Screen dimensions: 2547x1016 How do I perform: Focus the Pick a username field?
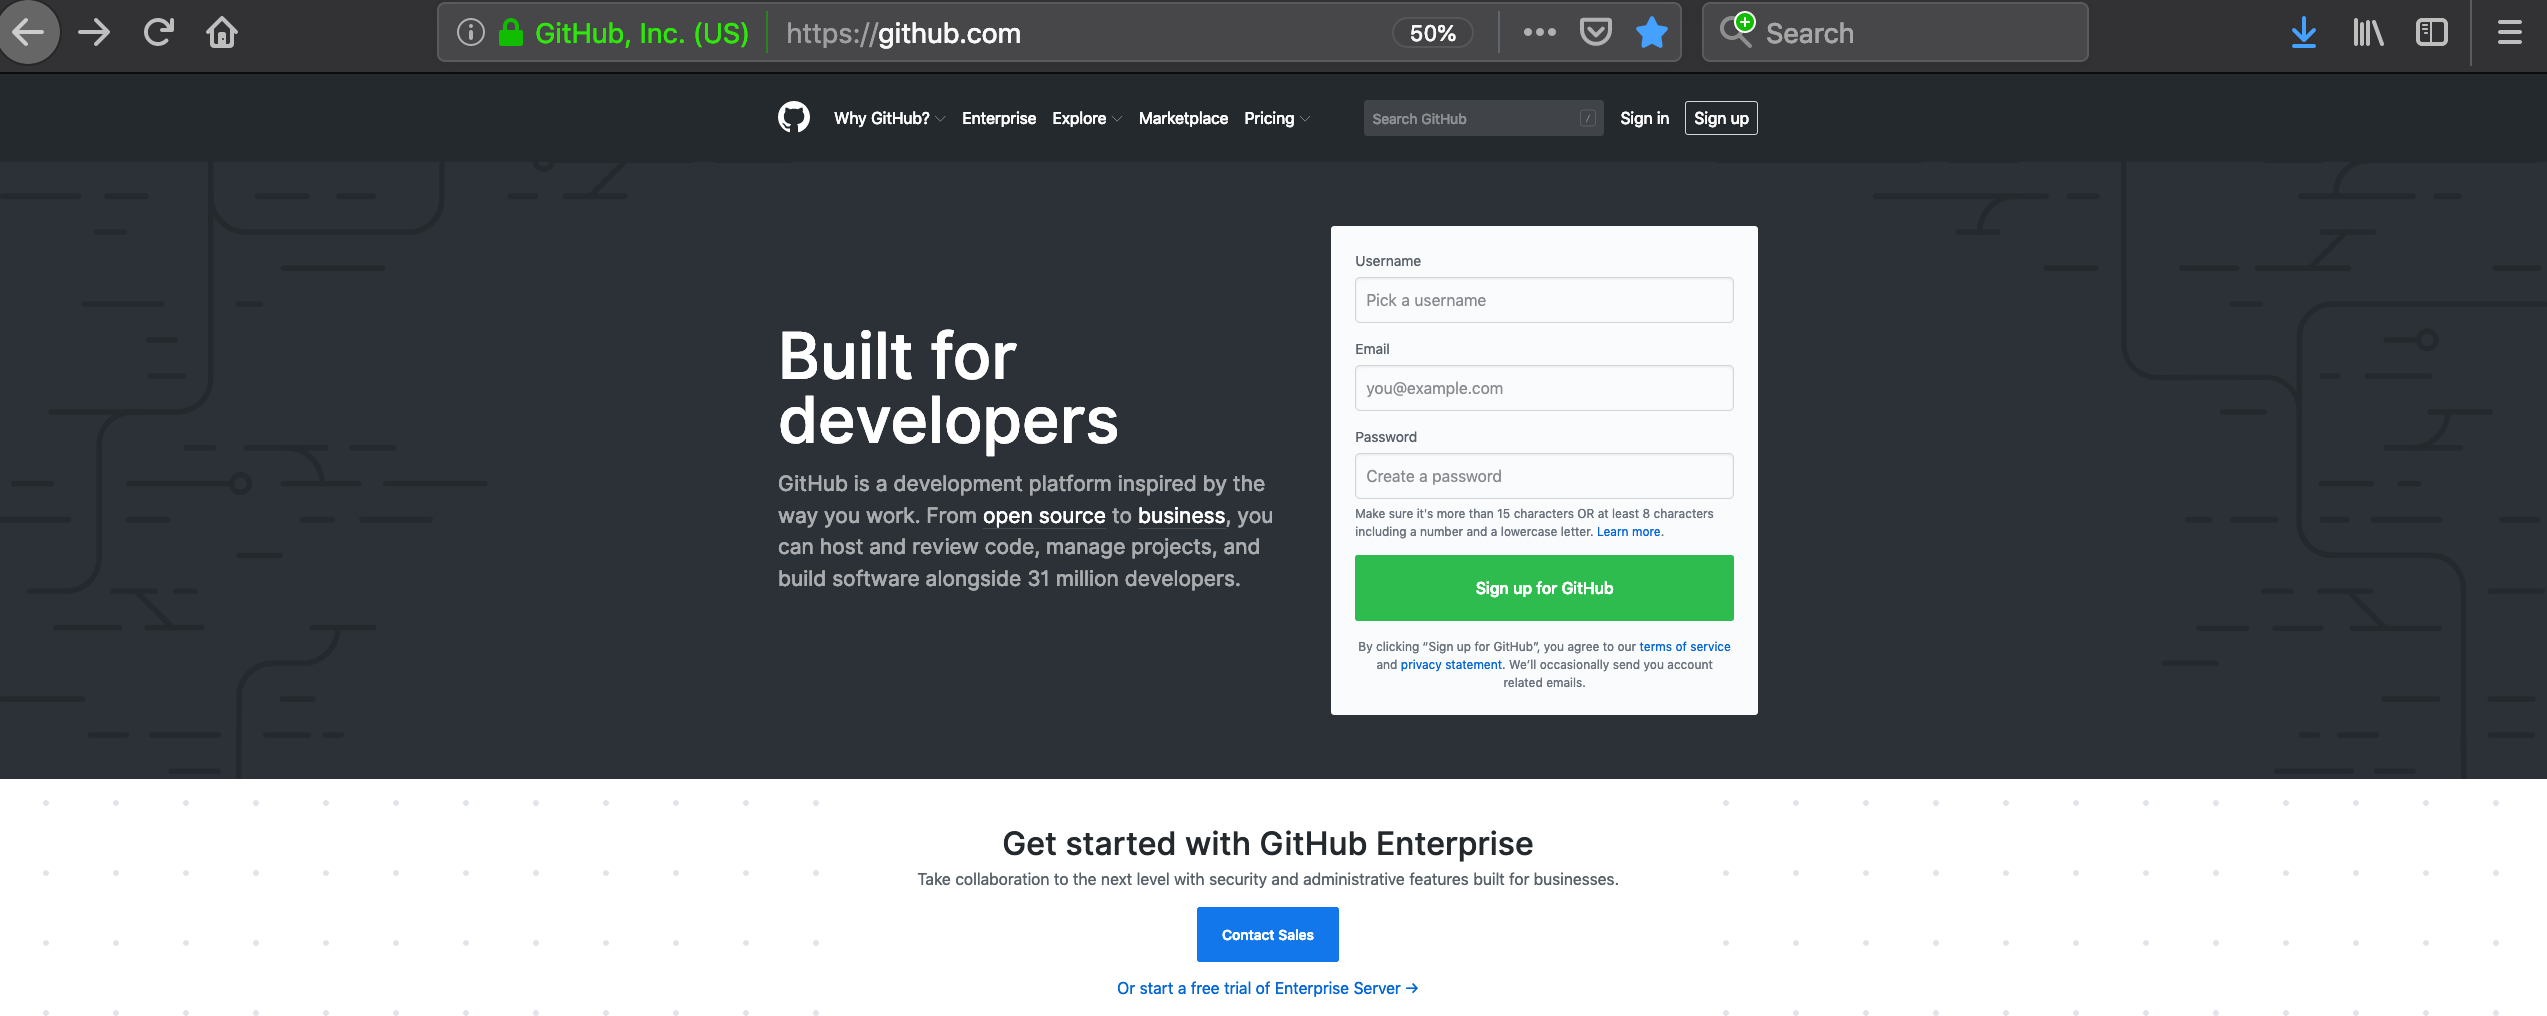[x=1544, y=300]
